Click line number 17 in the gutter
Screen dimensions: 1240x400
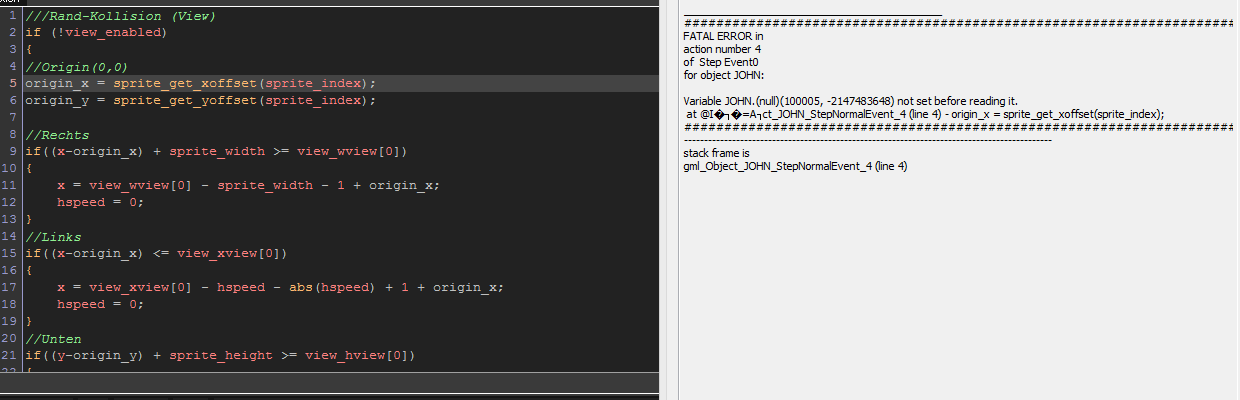(10, 287)
